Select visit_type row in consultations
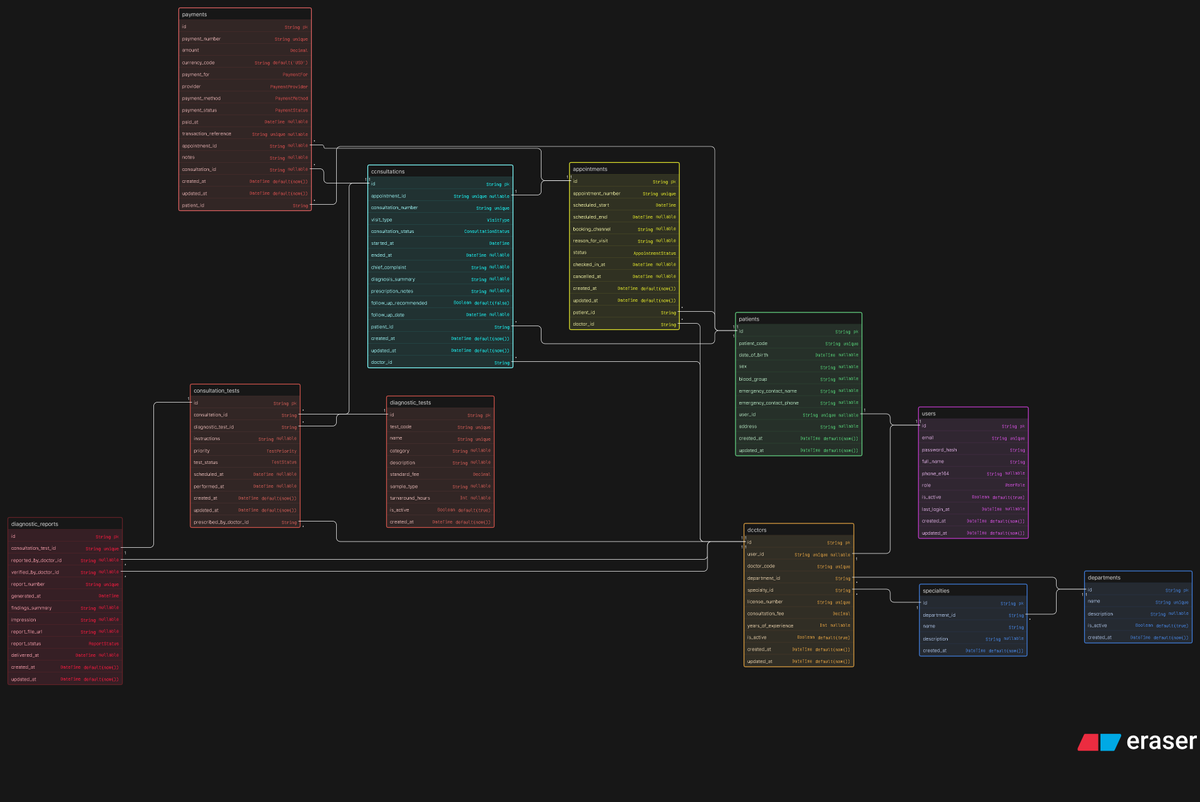Image resolution: width=1200 pixels, height=802 pixels. pos(440,220)
